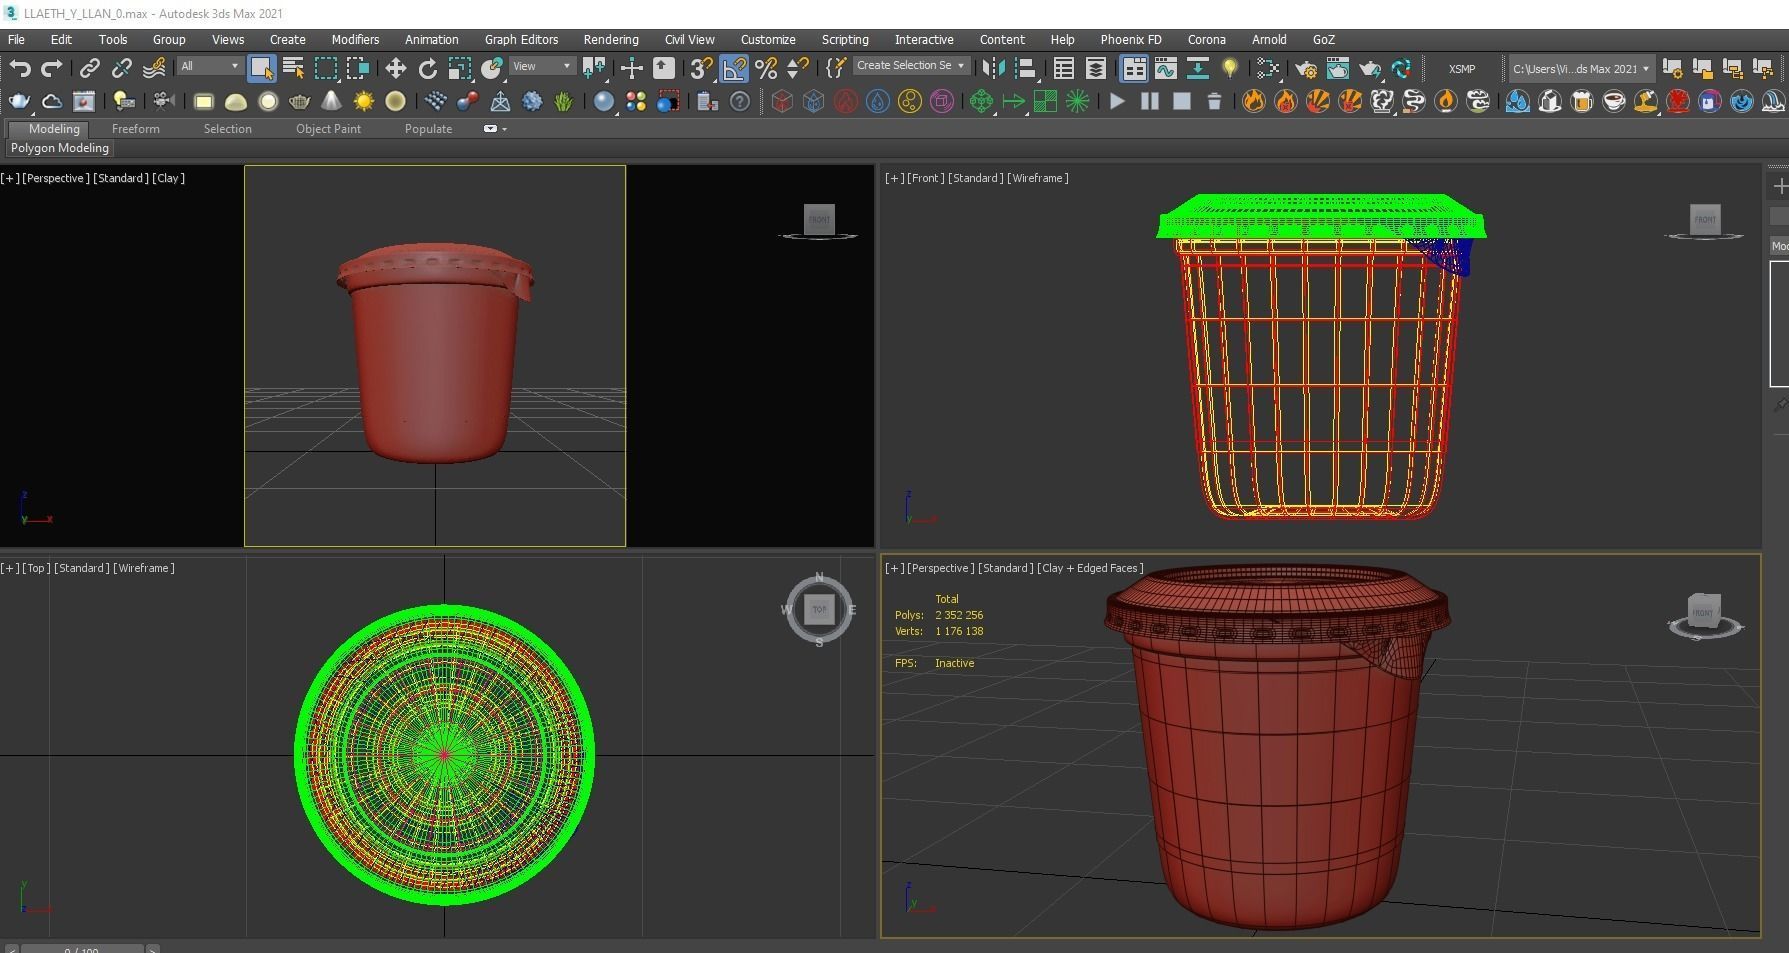Click the ViewCube in Front viewport
Image resolution: width=1789 pixels, height=953 pixels.
coord(1705,219)
